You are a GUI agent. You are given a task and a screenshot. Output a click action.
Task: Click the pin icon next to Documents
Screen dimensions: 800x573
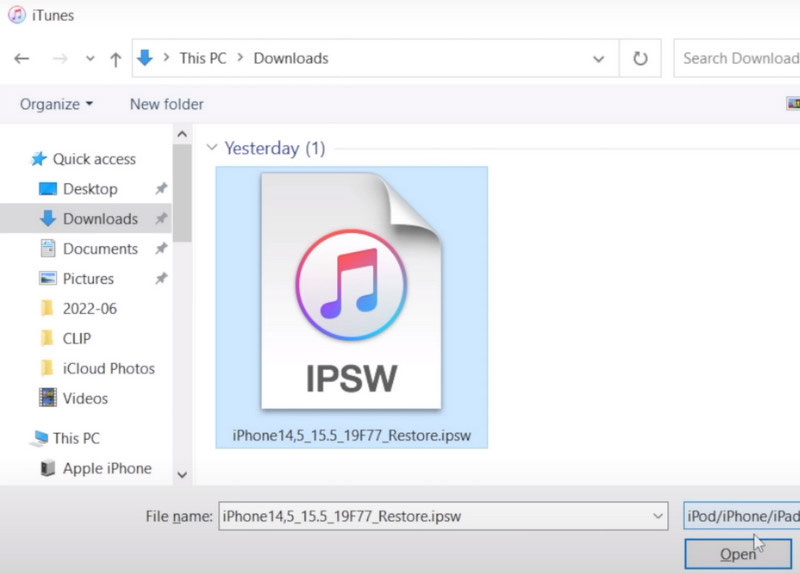click(x=161, y=248)
